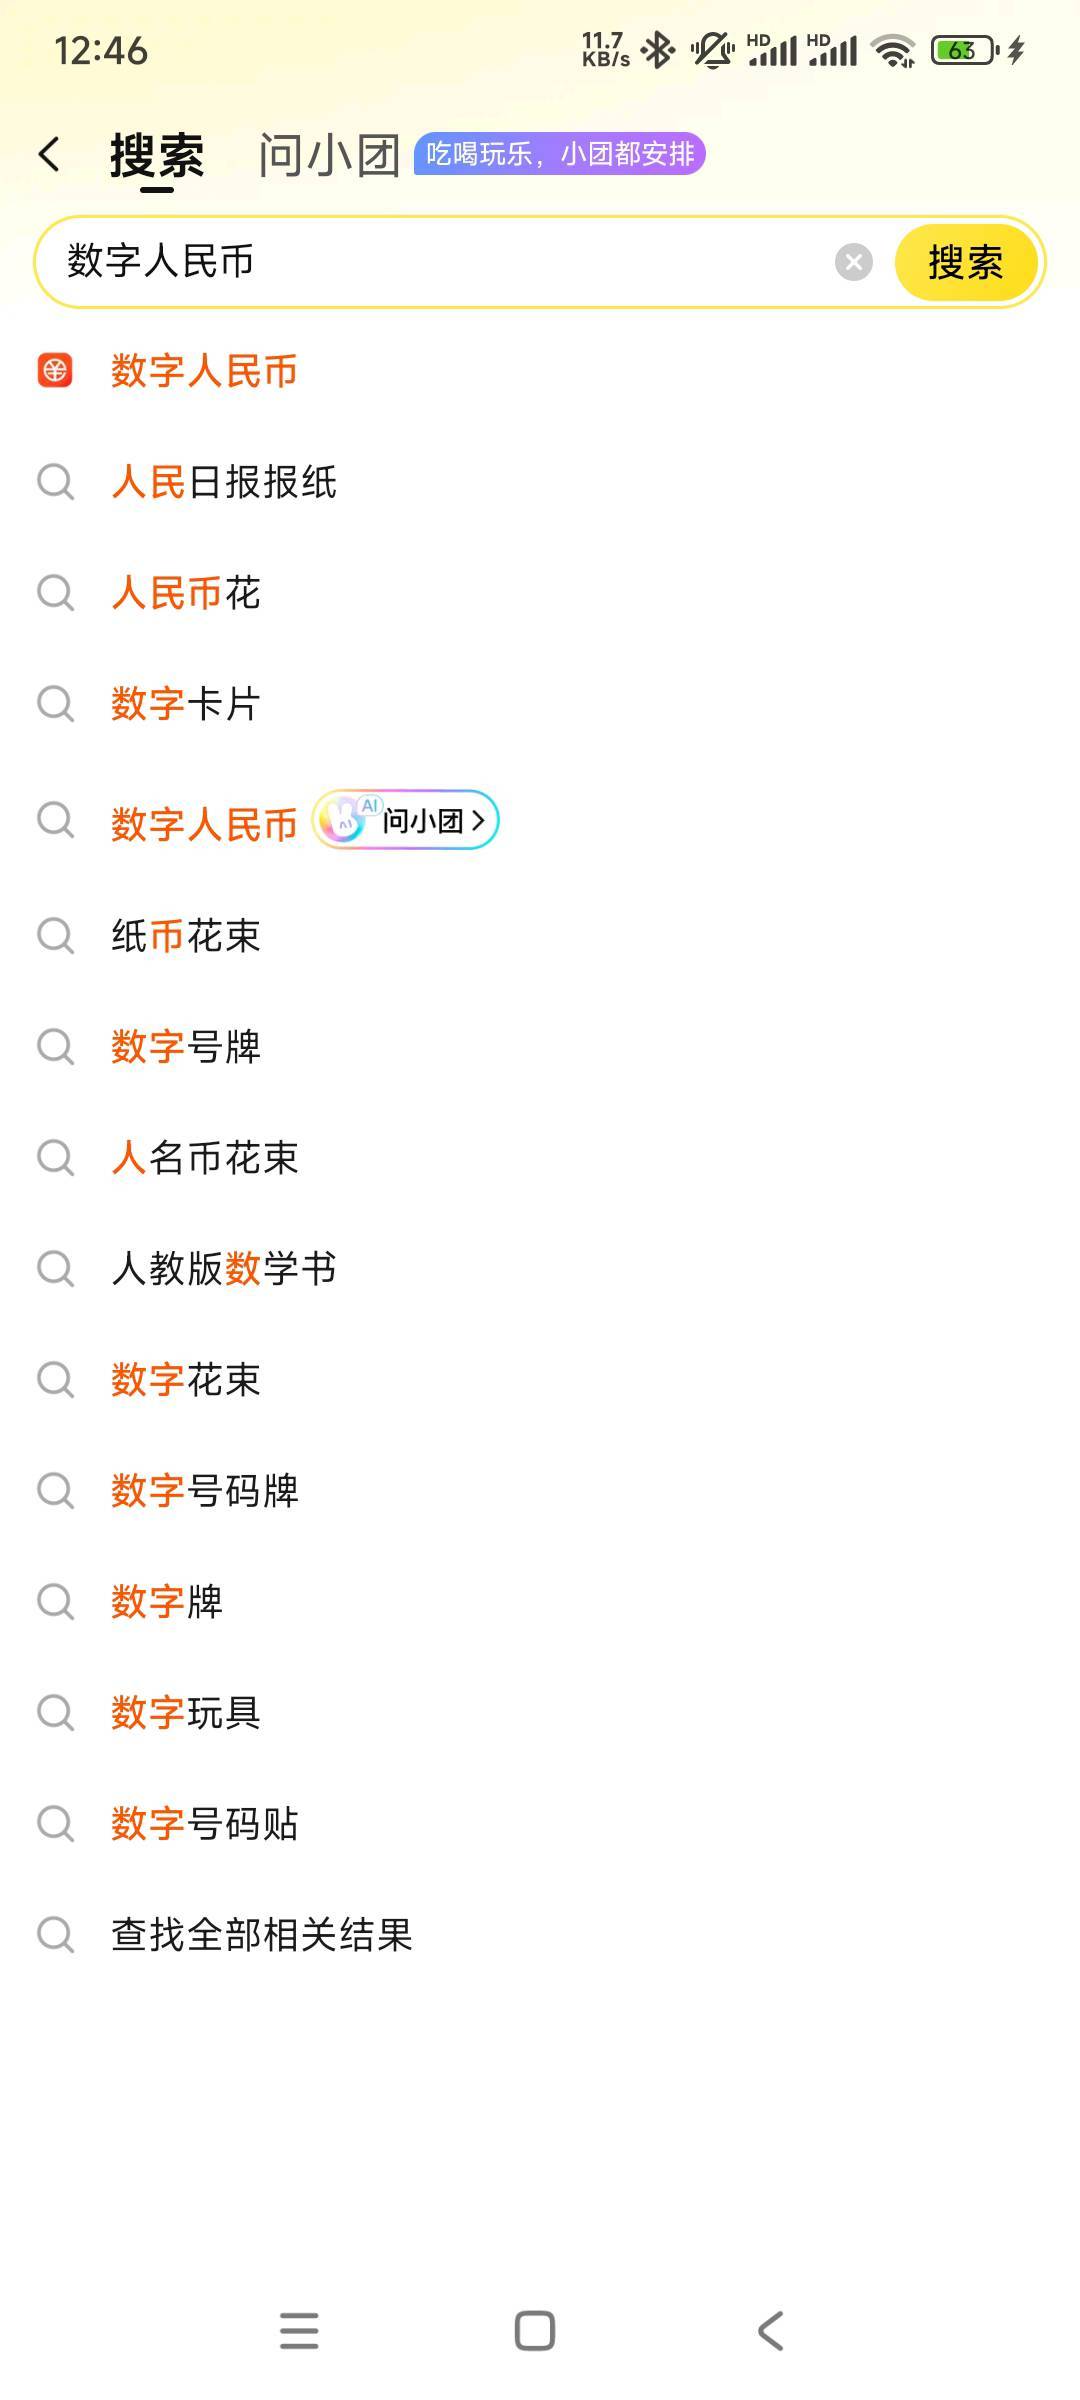Tap the magnifier icon beside 数字玩具
The height and width of the screenshot is (2400, 1080).
click(x=55, y=1713)
